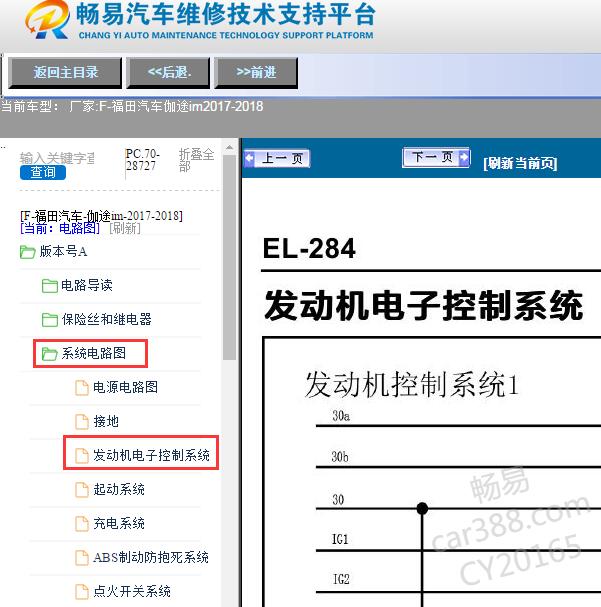601x607 pixels.
Task: Click the 30b power line label
Action: [x=340, y=457]
